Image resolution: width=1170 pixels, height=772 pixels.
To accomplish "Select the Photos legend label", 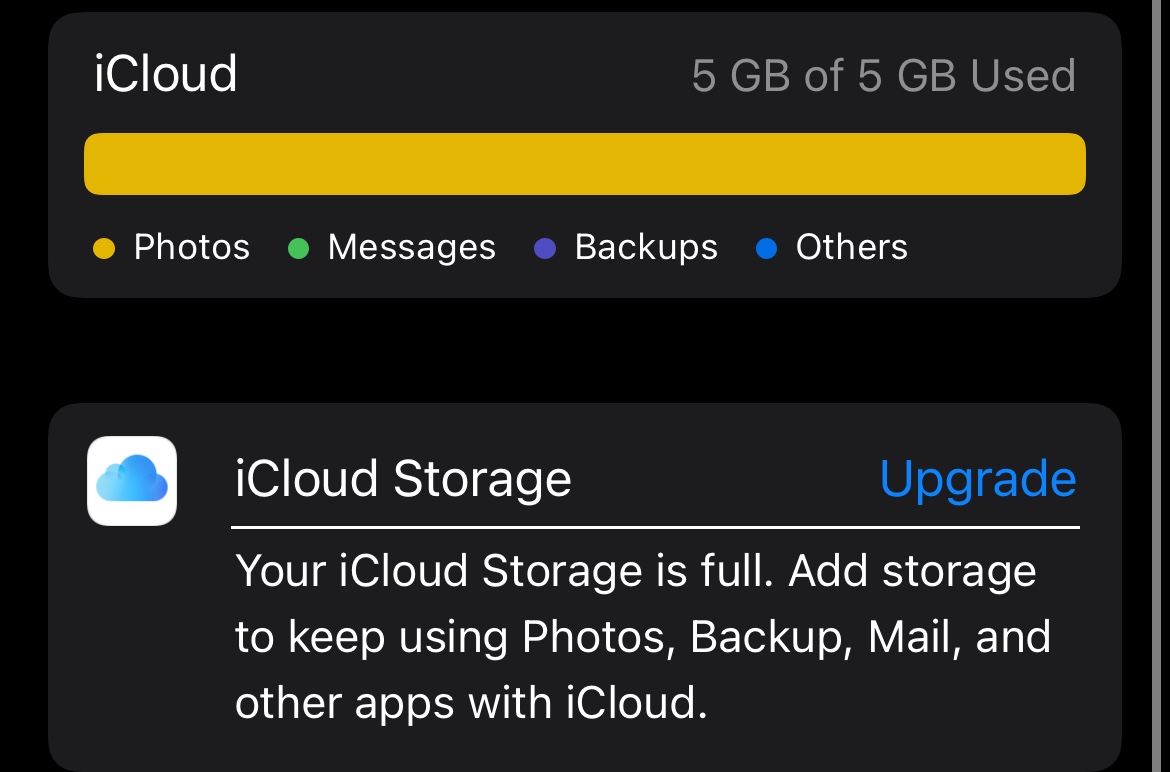I will (x=192, y=247).
